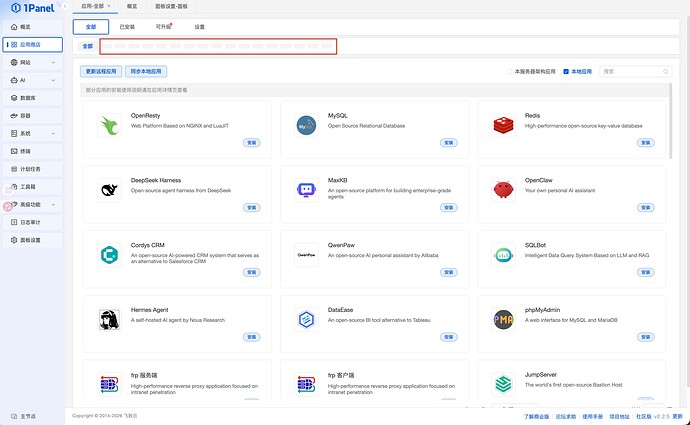The width and height of the screenshot is (690, 425).
Task: Click the Cordys CRM app icon
Action: click(109, 255)
